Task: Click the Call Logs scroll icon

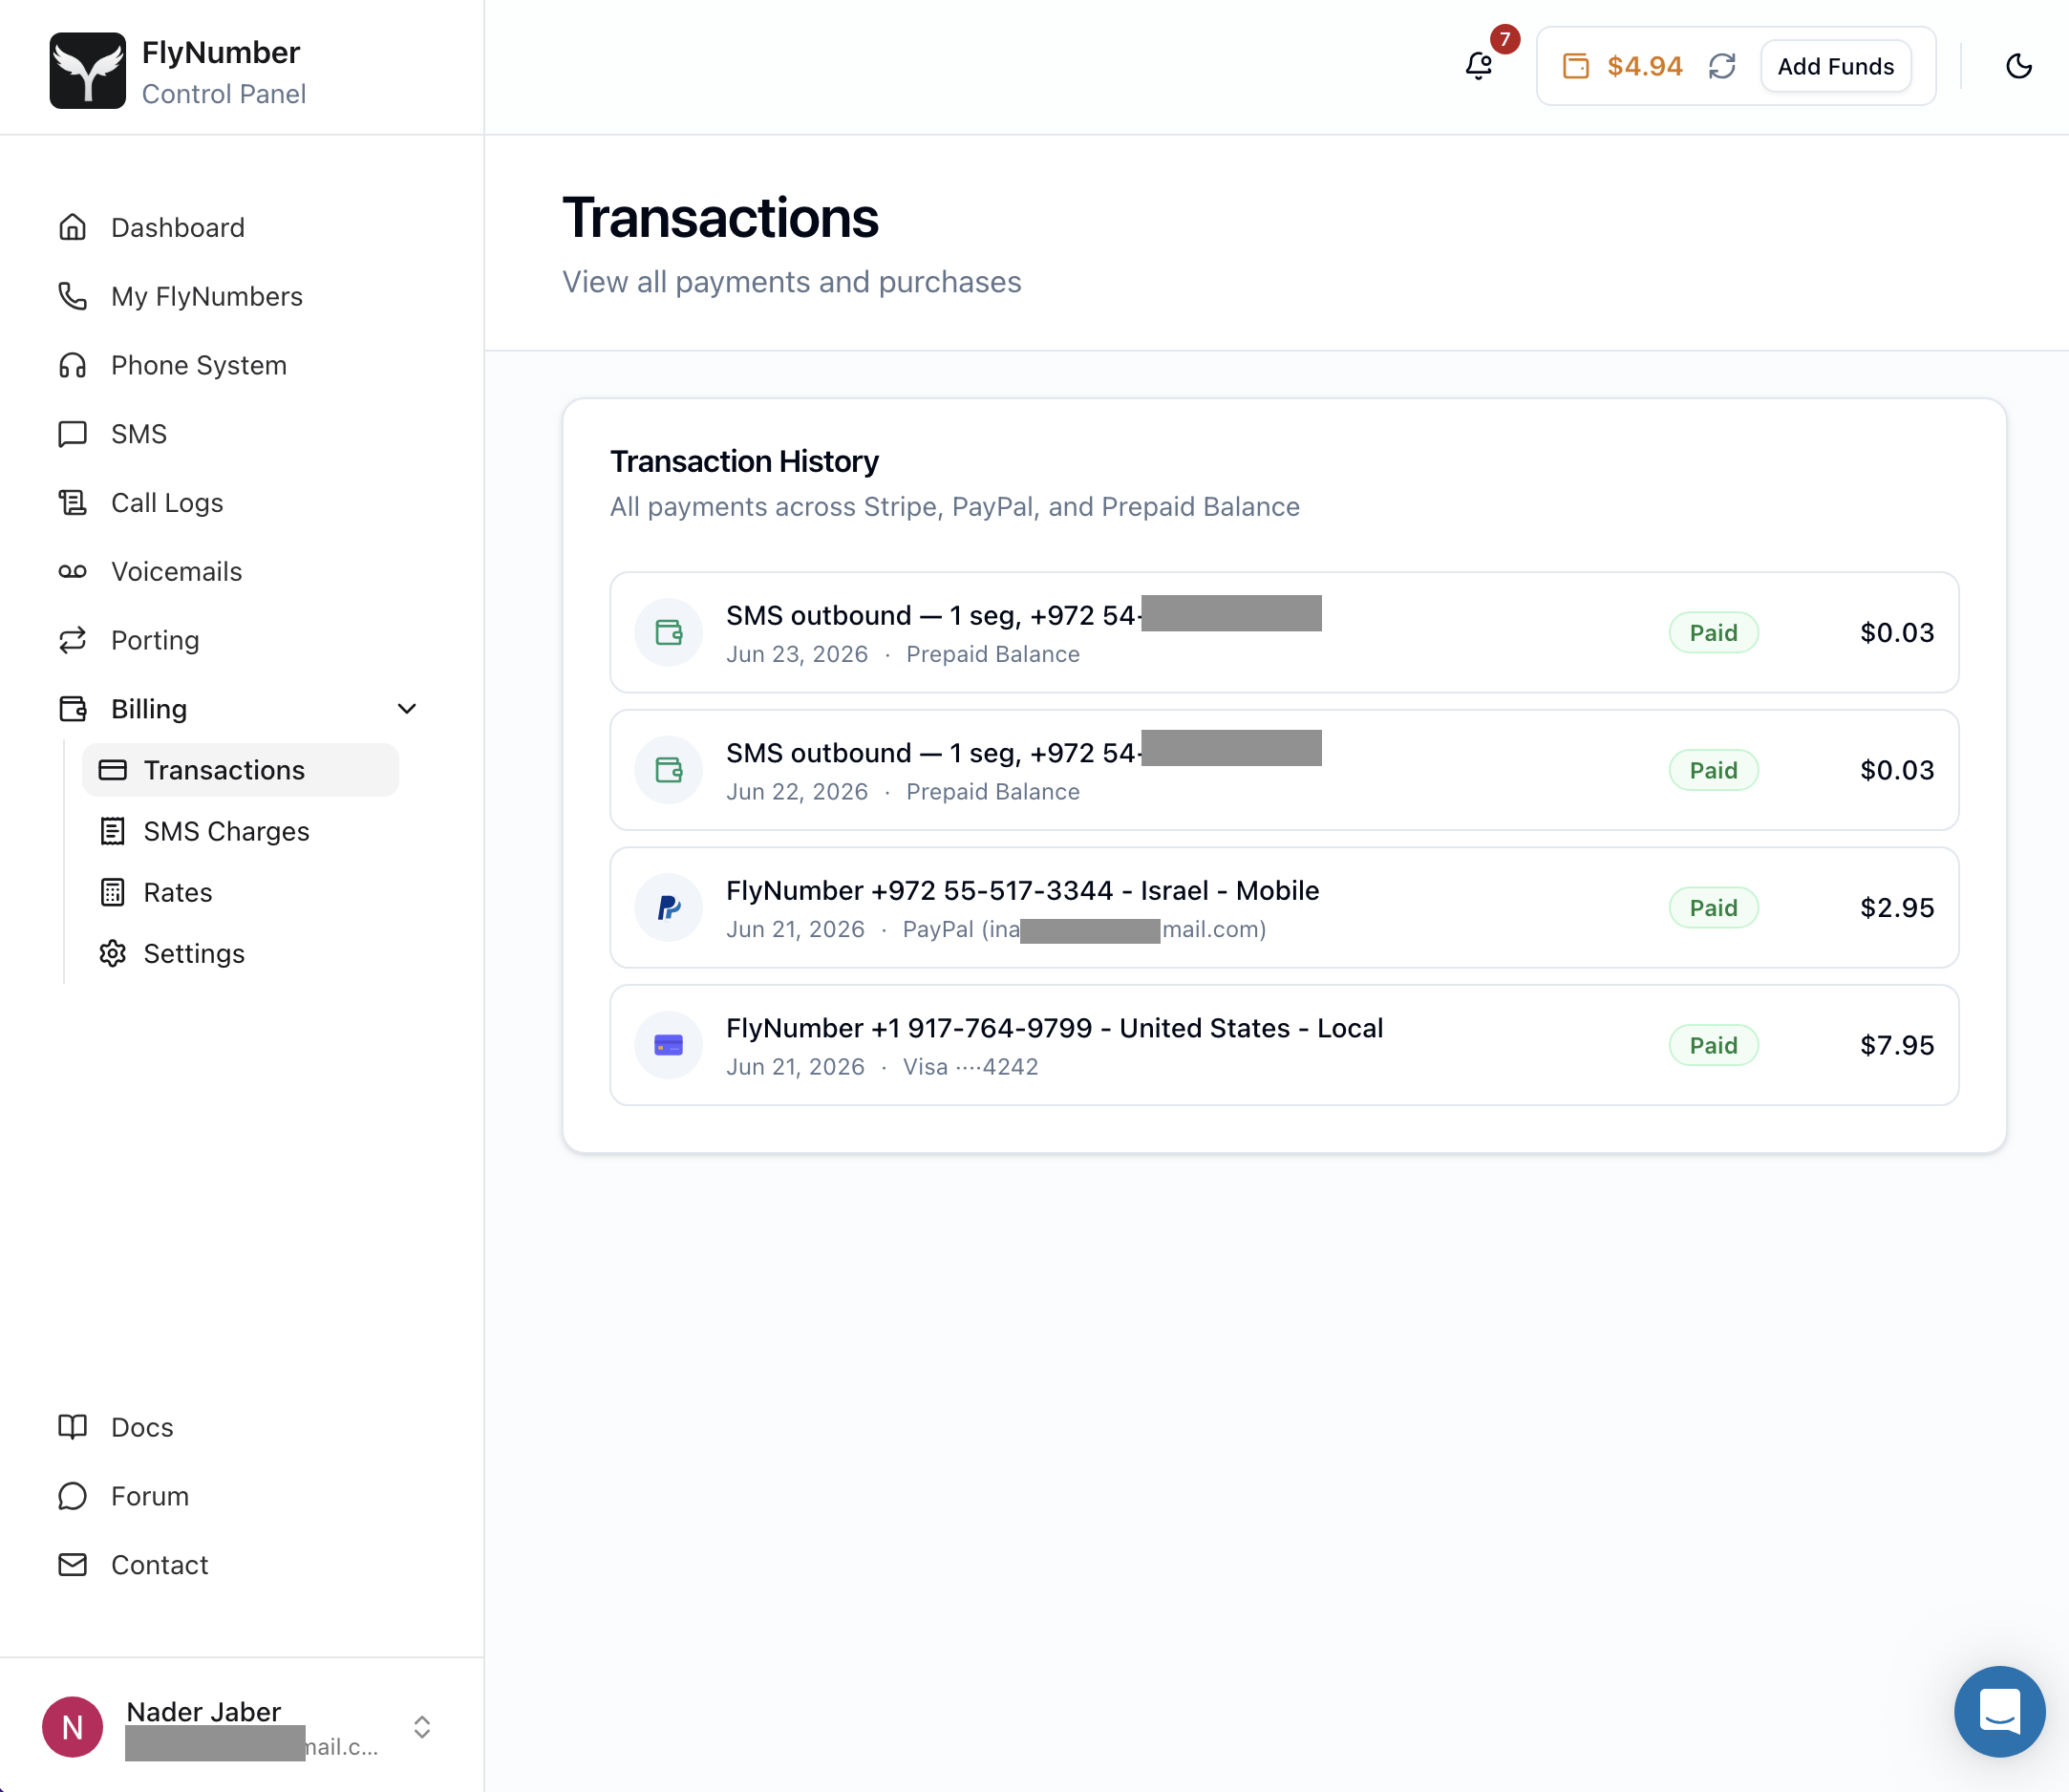Action: (72, 502)
